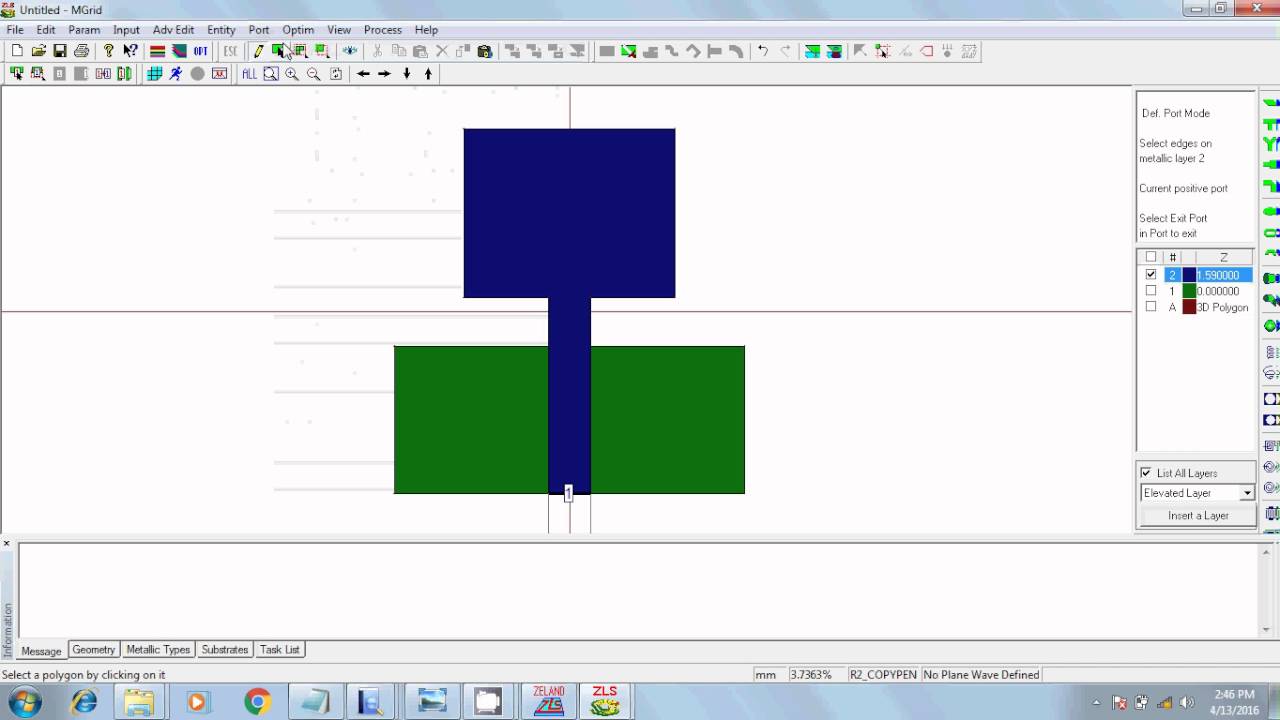Click the zoom out magnifier
This screenshot has height=720, width=1280.
tap(314, 74)
